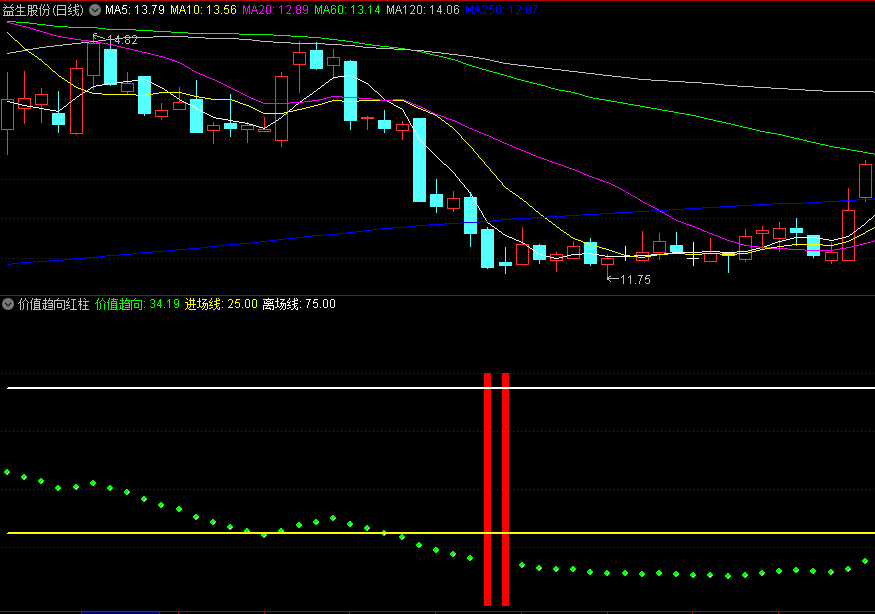This screenshot has width=875, height=614.
Task: Click the 价值趋向红柱 indicator name
Action: click(54, 304)
